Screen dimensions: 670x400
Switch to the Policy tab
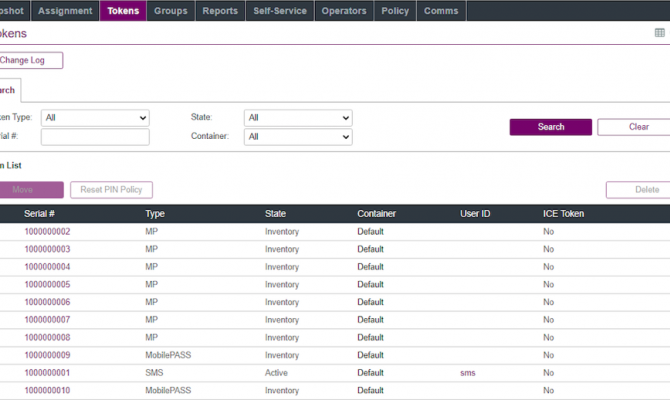[395, 11]
